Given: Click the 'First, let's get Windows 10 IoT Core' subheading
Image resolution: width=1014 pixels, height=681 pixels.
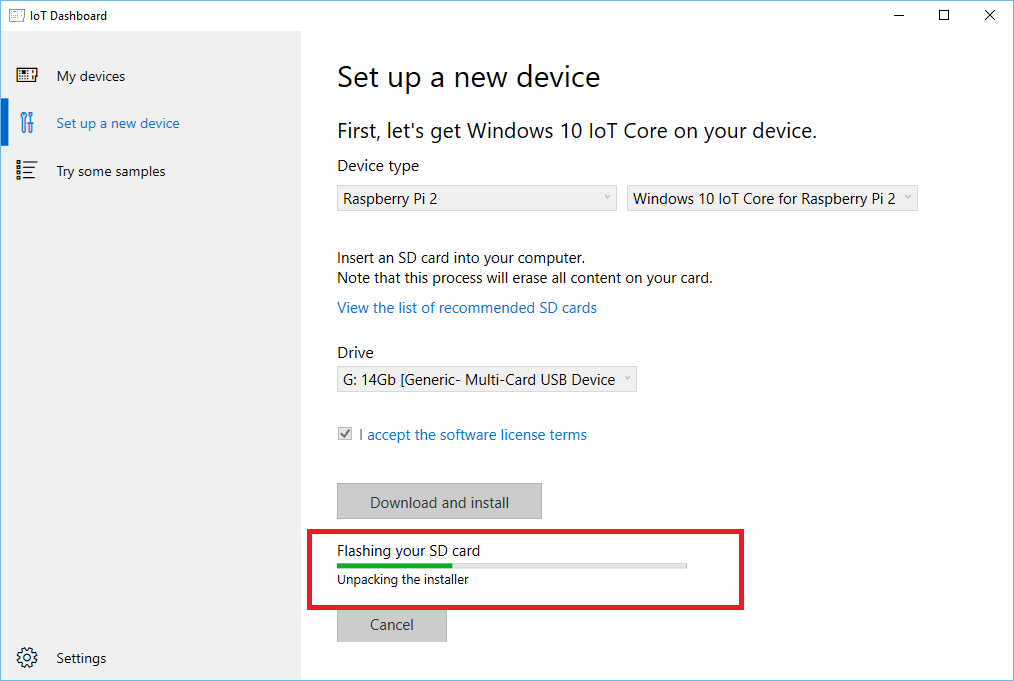Looking at the screenshot, I should tap(577, 131).
